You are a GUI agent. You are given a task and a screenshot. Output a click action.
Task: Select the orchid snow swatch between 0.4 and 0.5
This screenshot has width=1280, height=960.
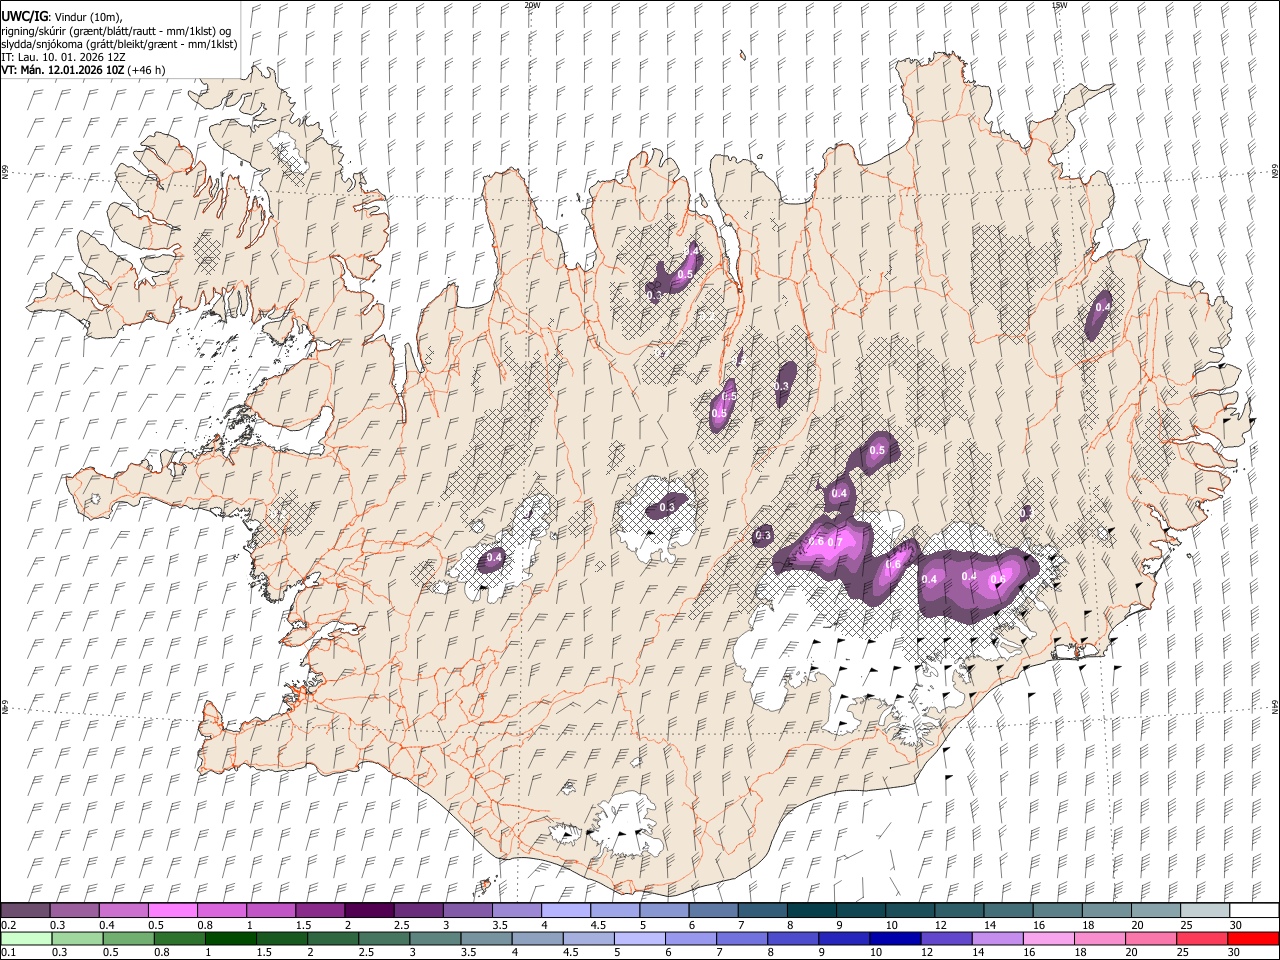click(124, 911)
